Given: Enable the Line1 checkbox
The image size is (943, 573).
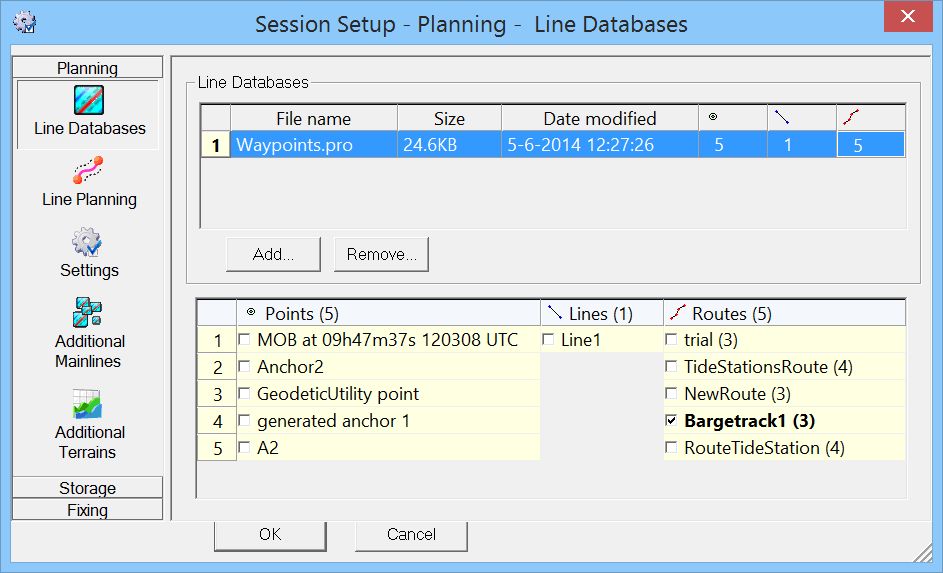Looking at the screenshot, I should pyautogui.click(x=549, y=340).
